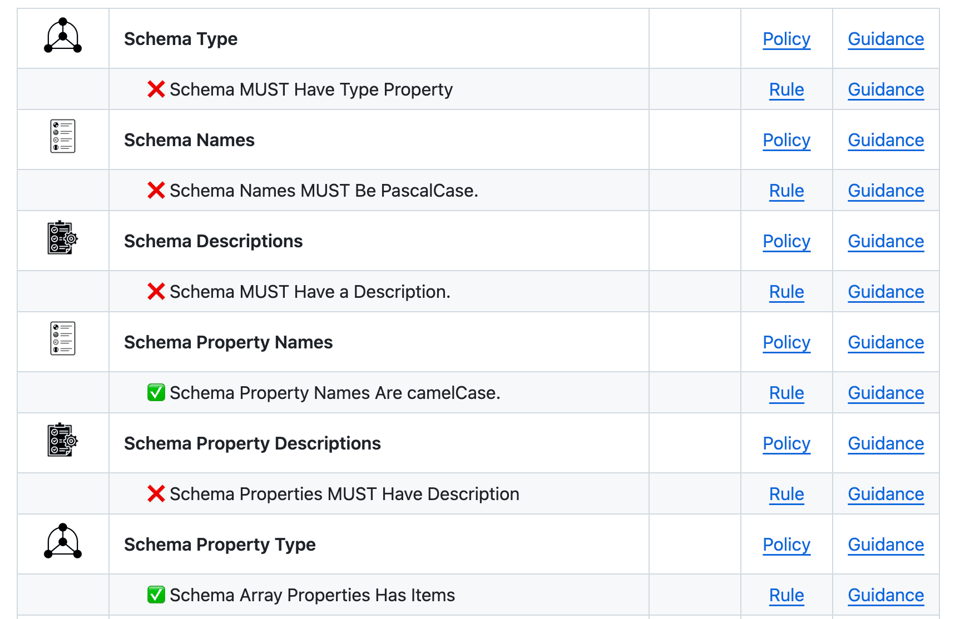The width and height of the screenshot is (960, 619).
Task: Open Rule link for Schema MUST Have Type Property
Action: click(x=786, y=89)
